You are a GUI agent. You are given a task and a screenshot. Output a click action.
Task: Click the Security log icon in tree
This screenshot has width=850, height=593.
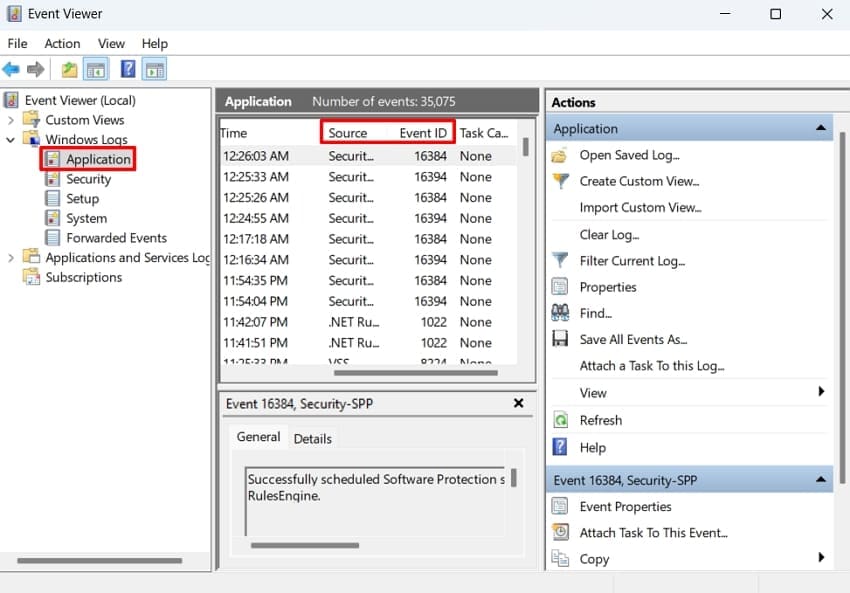(x=53, y=179)
